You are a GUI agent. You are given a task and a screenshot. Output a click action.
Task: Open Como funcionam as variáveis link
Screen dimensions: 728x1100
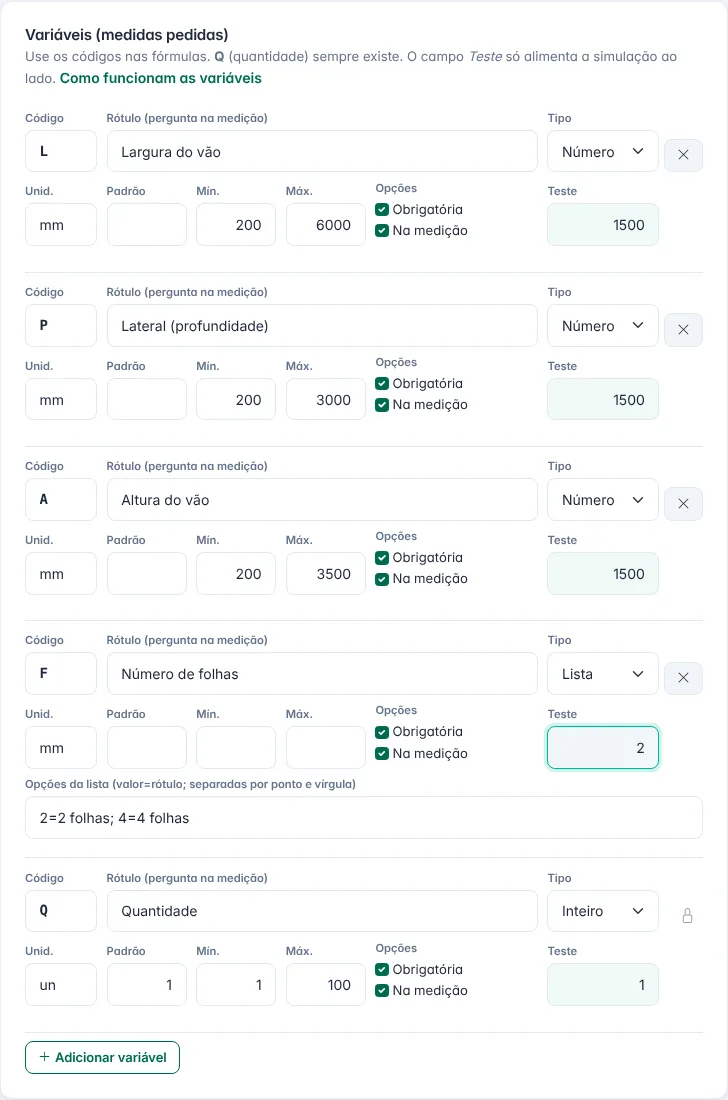pos(161,78)
